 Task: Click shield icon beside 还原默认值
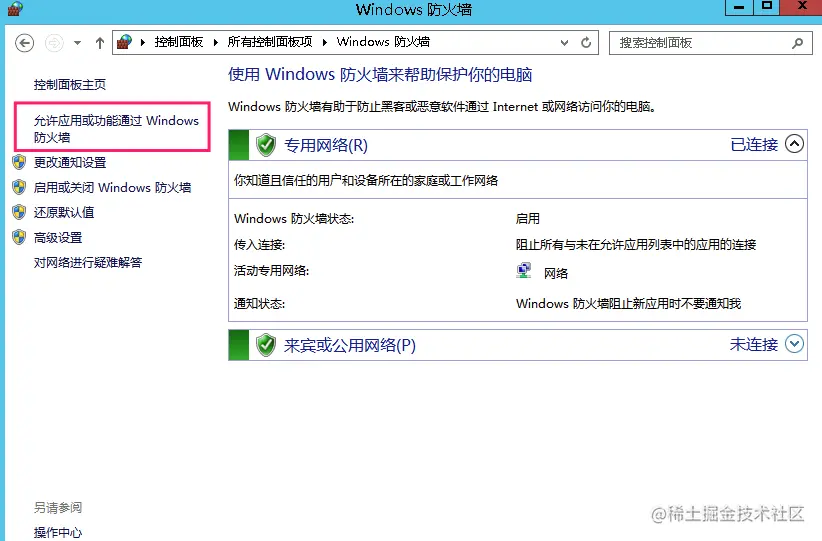[x=19, y=212]
